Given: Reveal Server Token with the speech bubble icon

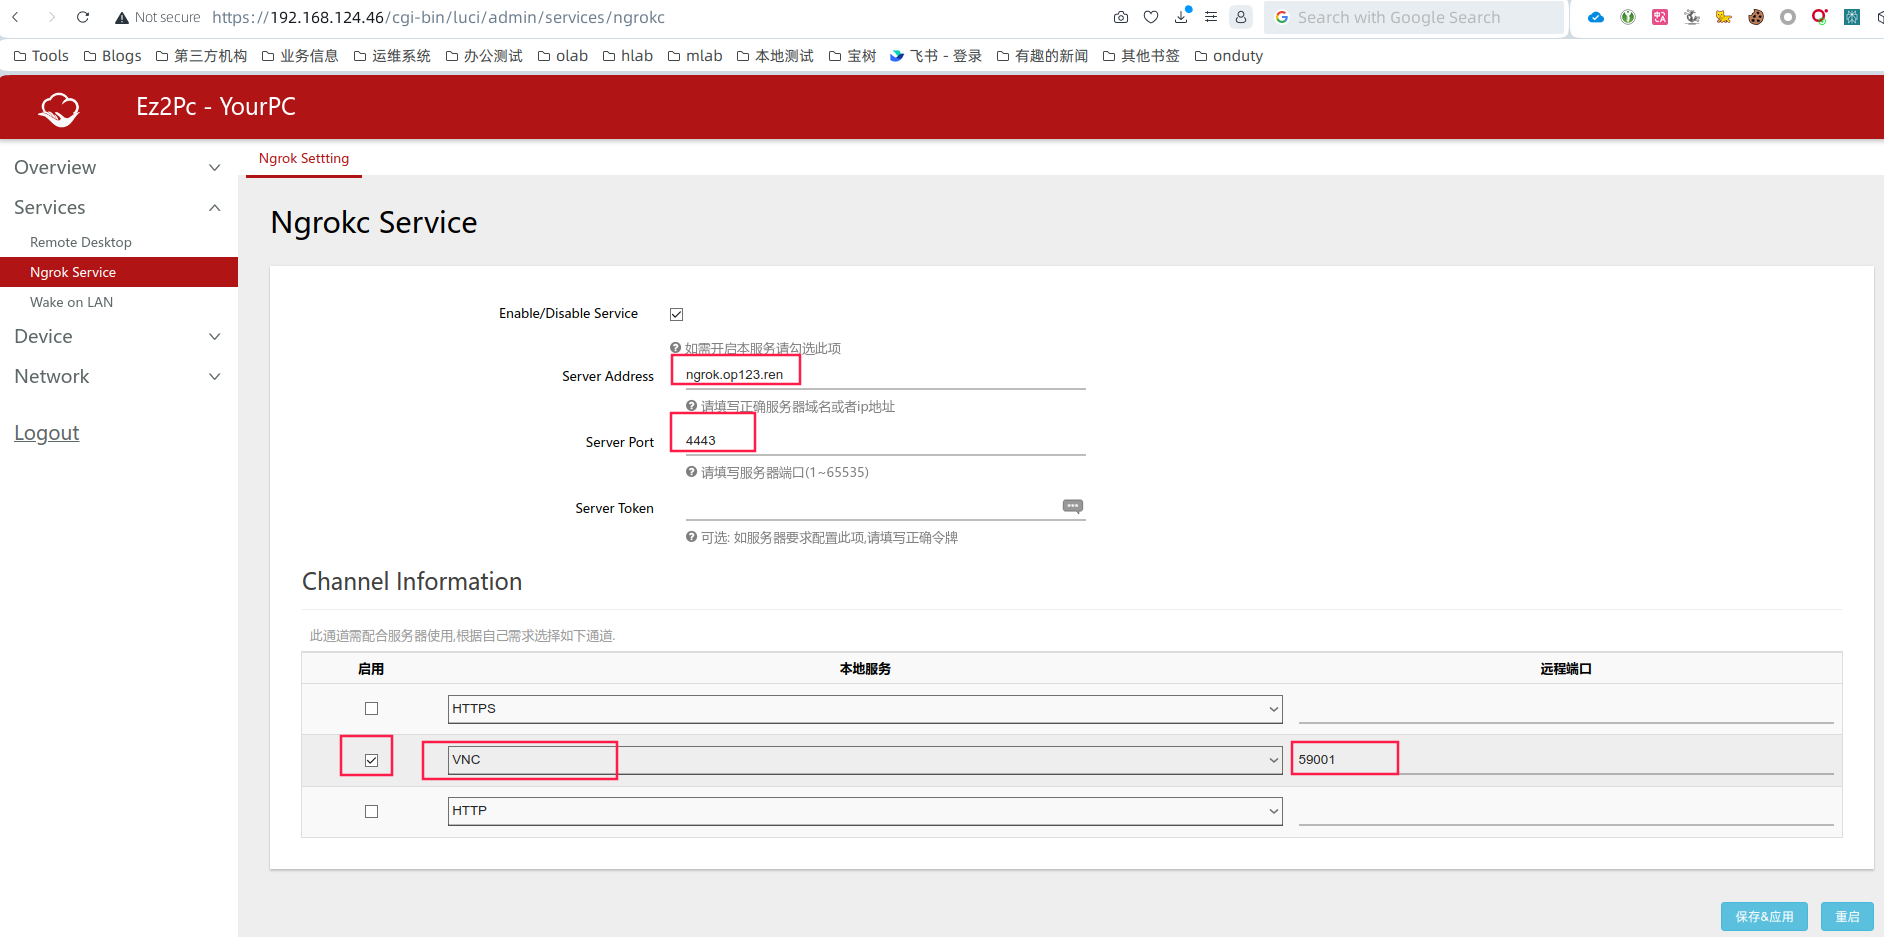Looking at the screenshot, I should (1072, 507).
